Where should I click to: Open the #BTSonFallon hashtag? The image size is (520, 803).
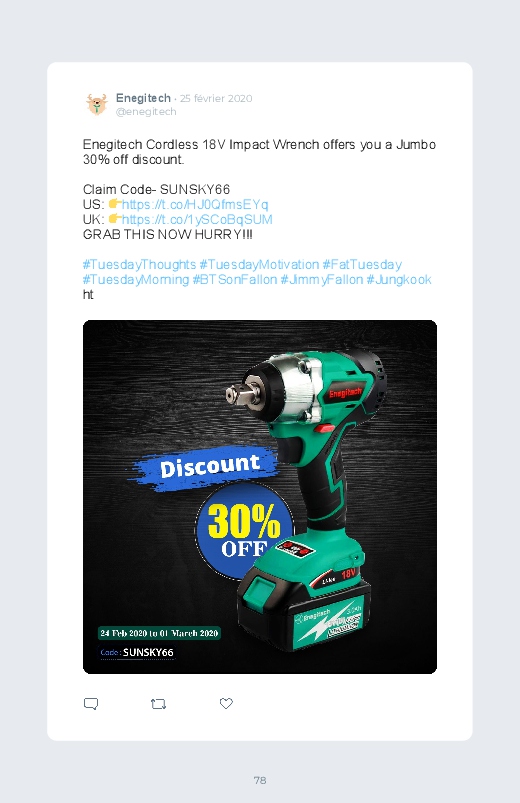(235, 280)
